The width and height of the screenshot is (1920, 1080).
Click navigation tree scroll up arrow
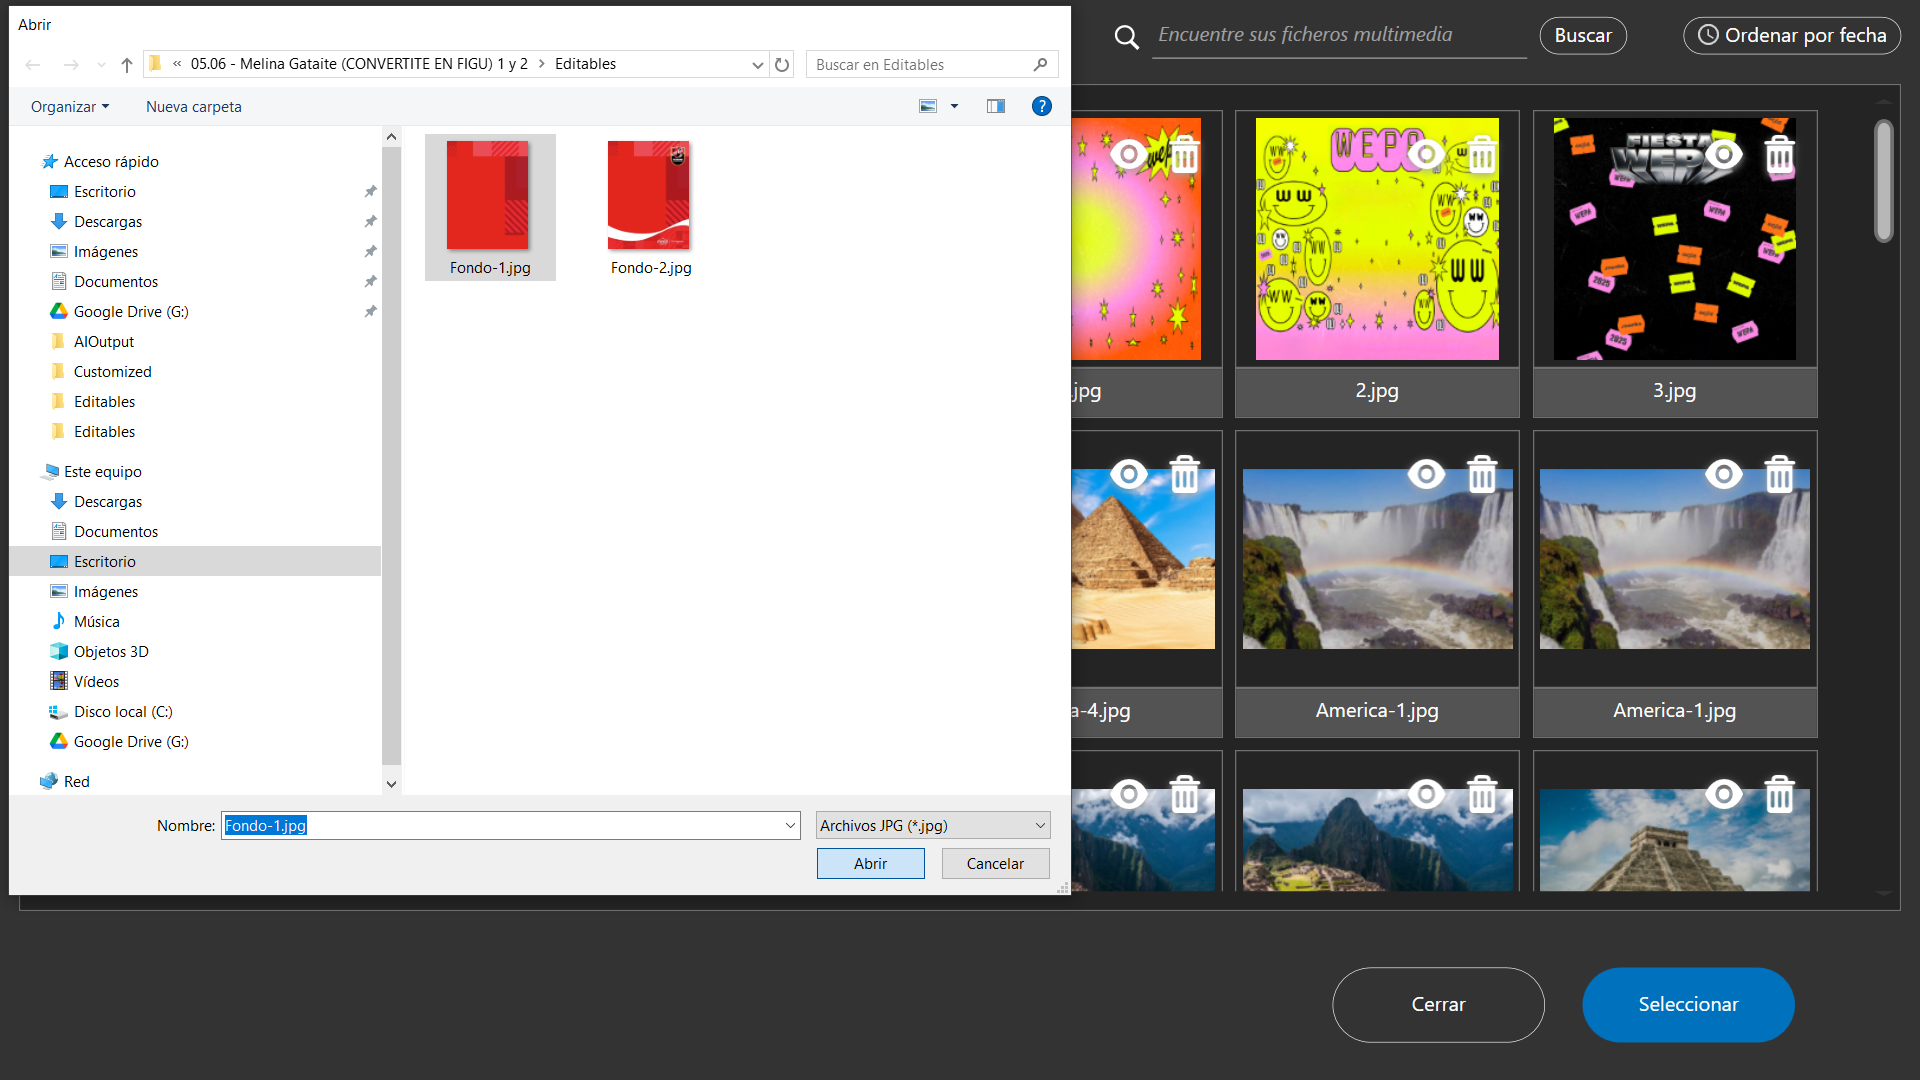[x=391, y=137]
